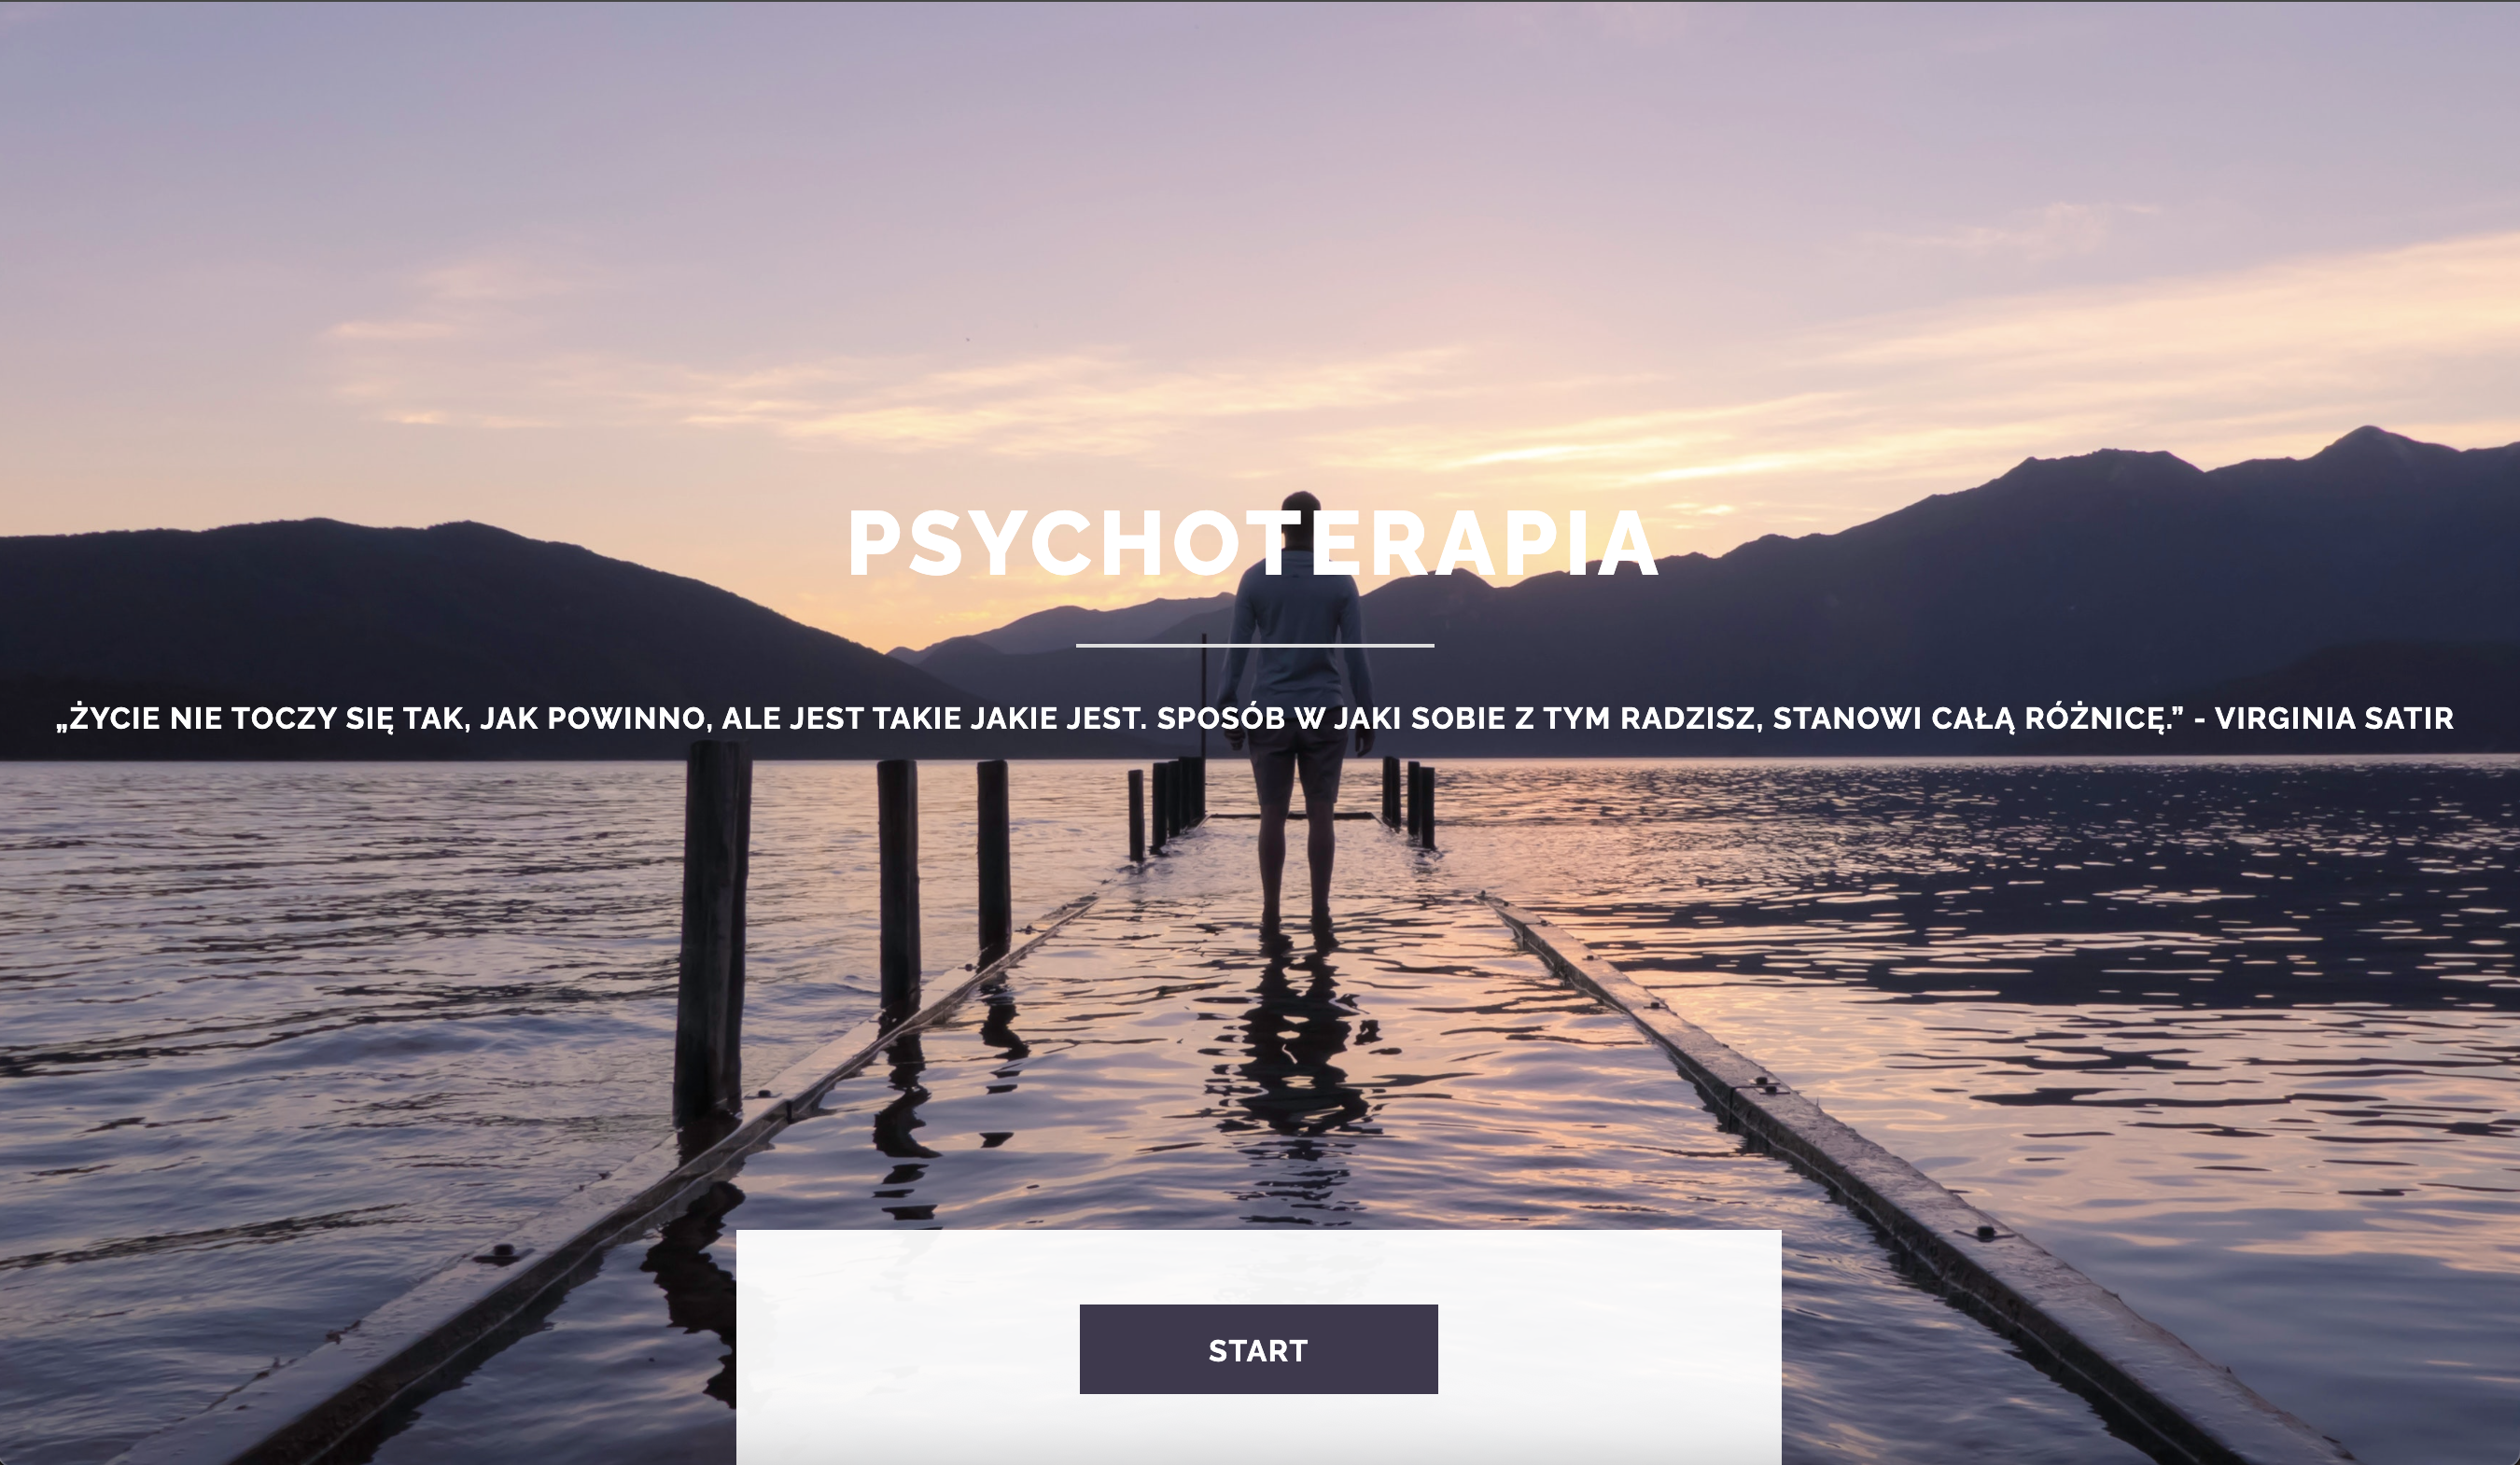Click the white panel right of START
Image resolution: width=2520 pixels, height=1465 pixels.
[x=1610, y=1347]
